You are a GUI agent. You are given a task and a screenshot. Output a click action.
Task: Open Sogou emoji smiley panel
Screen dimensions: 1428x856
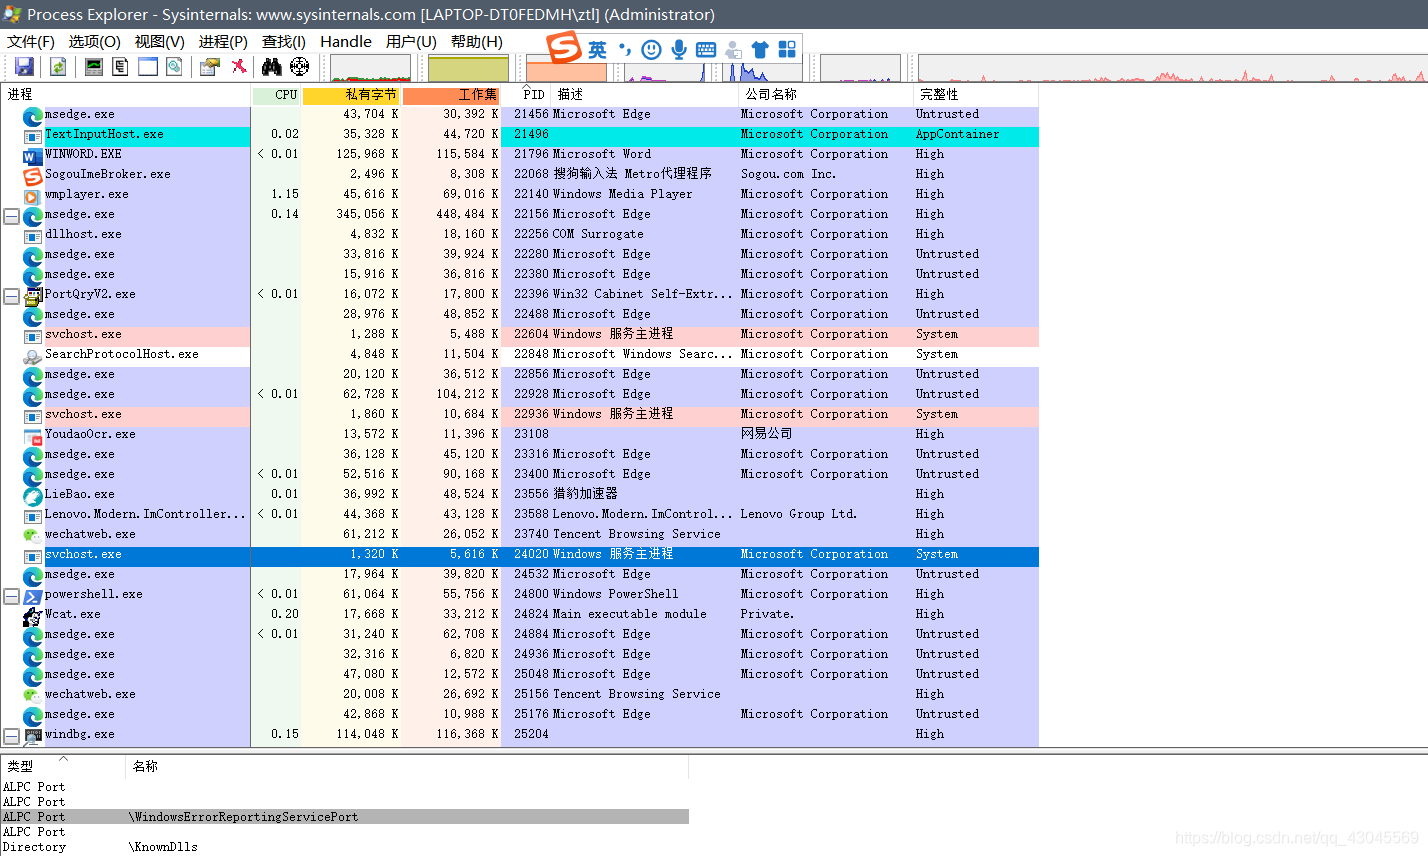[651, 50]
